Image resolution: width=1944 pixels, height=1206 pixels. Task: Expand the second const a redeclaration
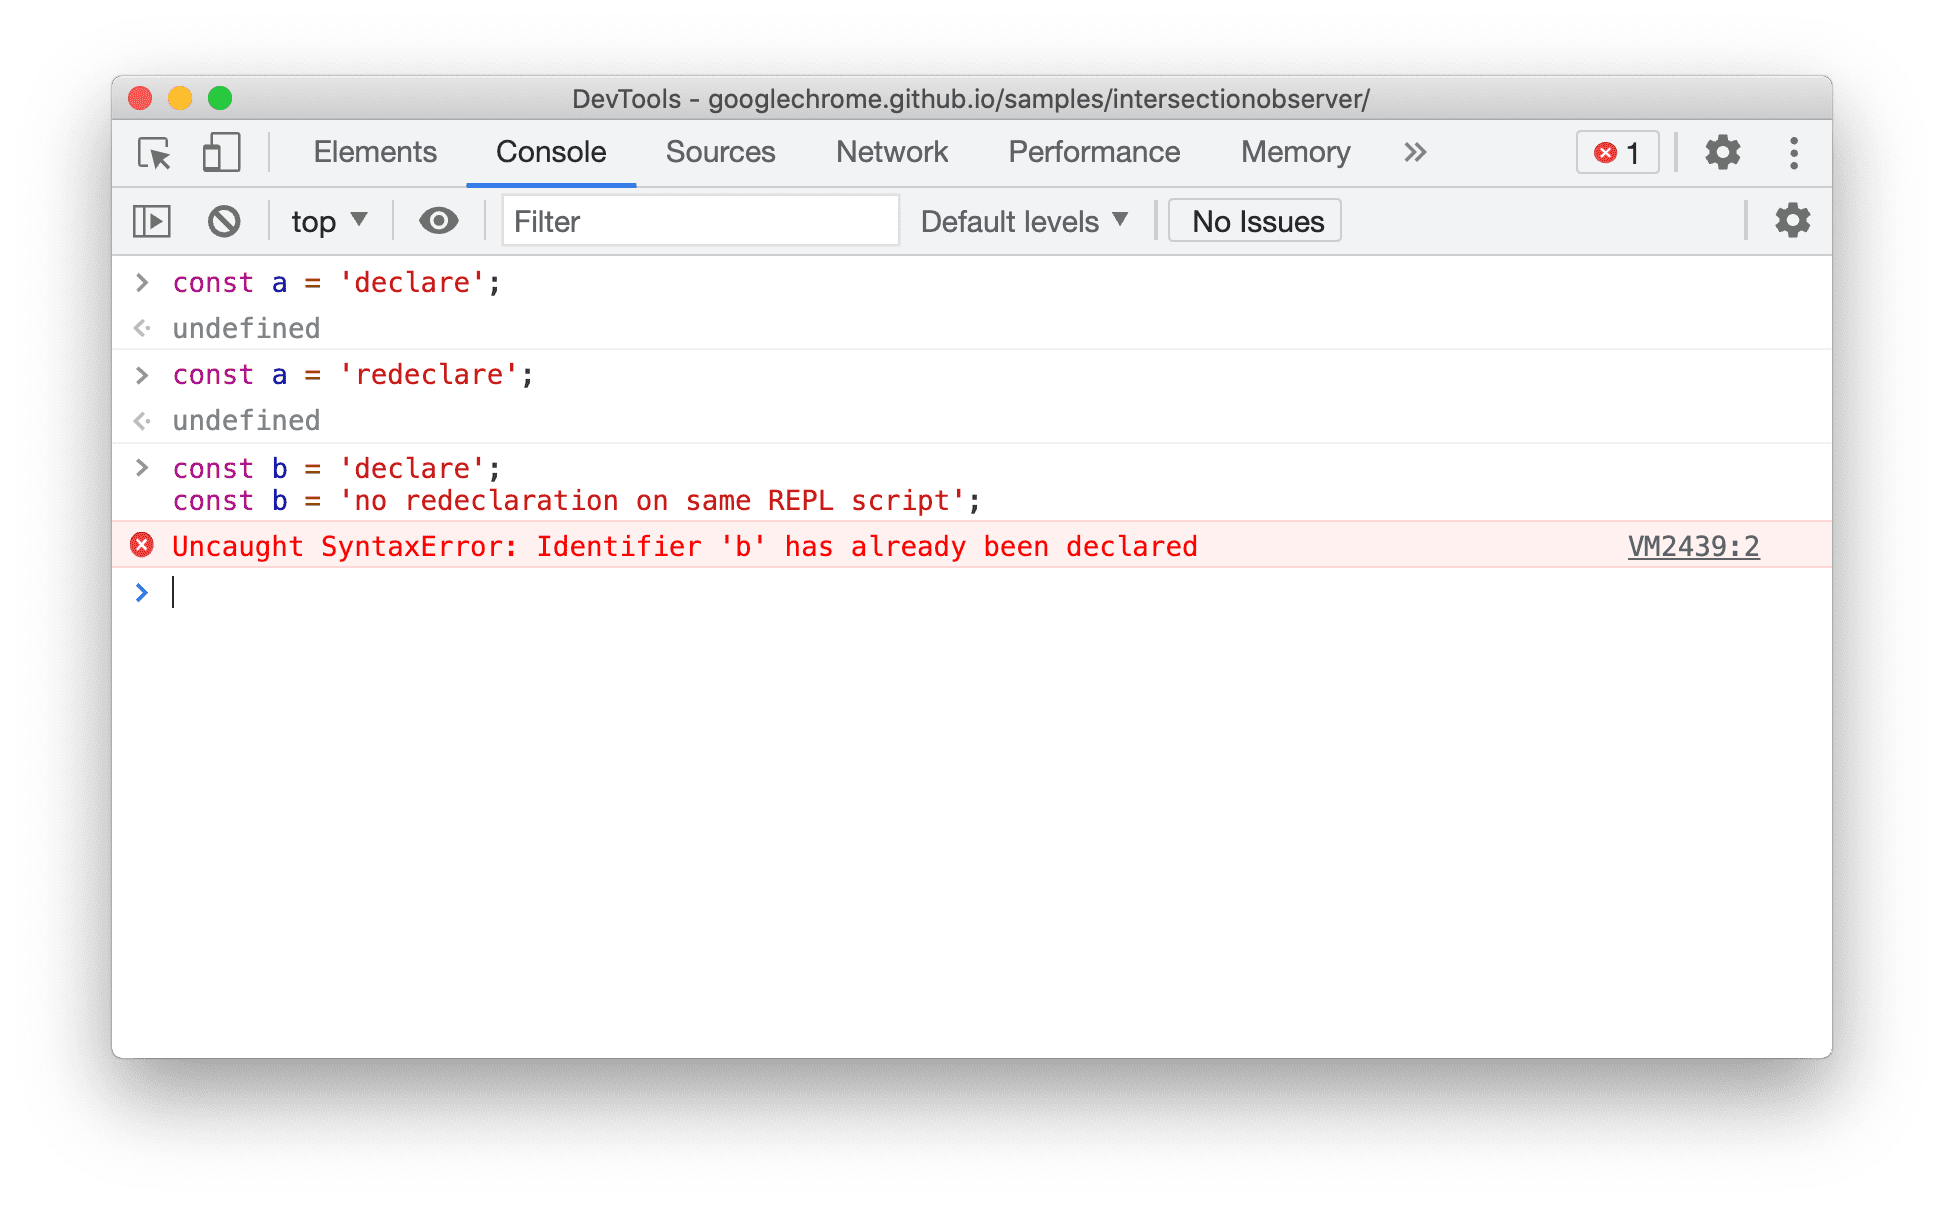142,375
